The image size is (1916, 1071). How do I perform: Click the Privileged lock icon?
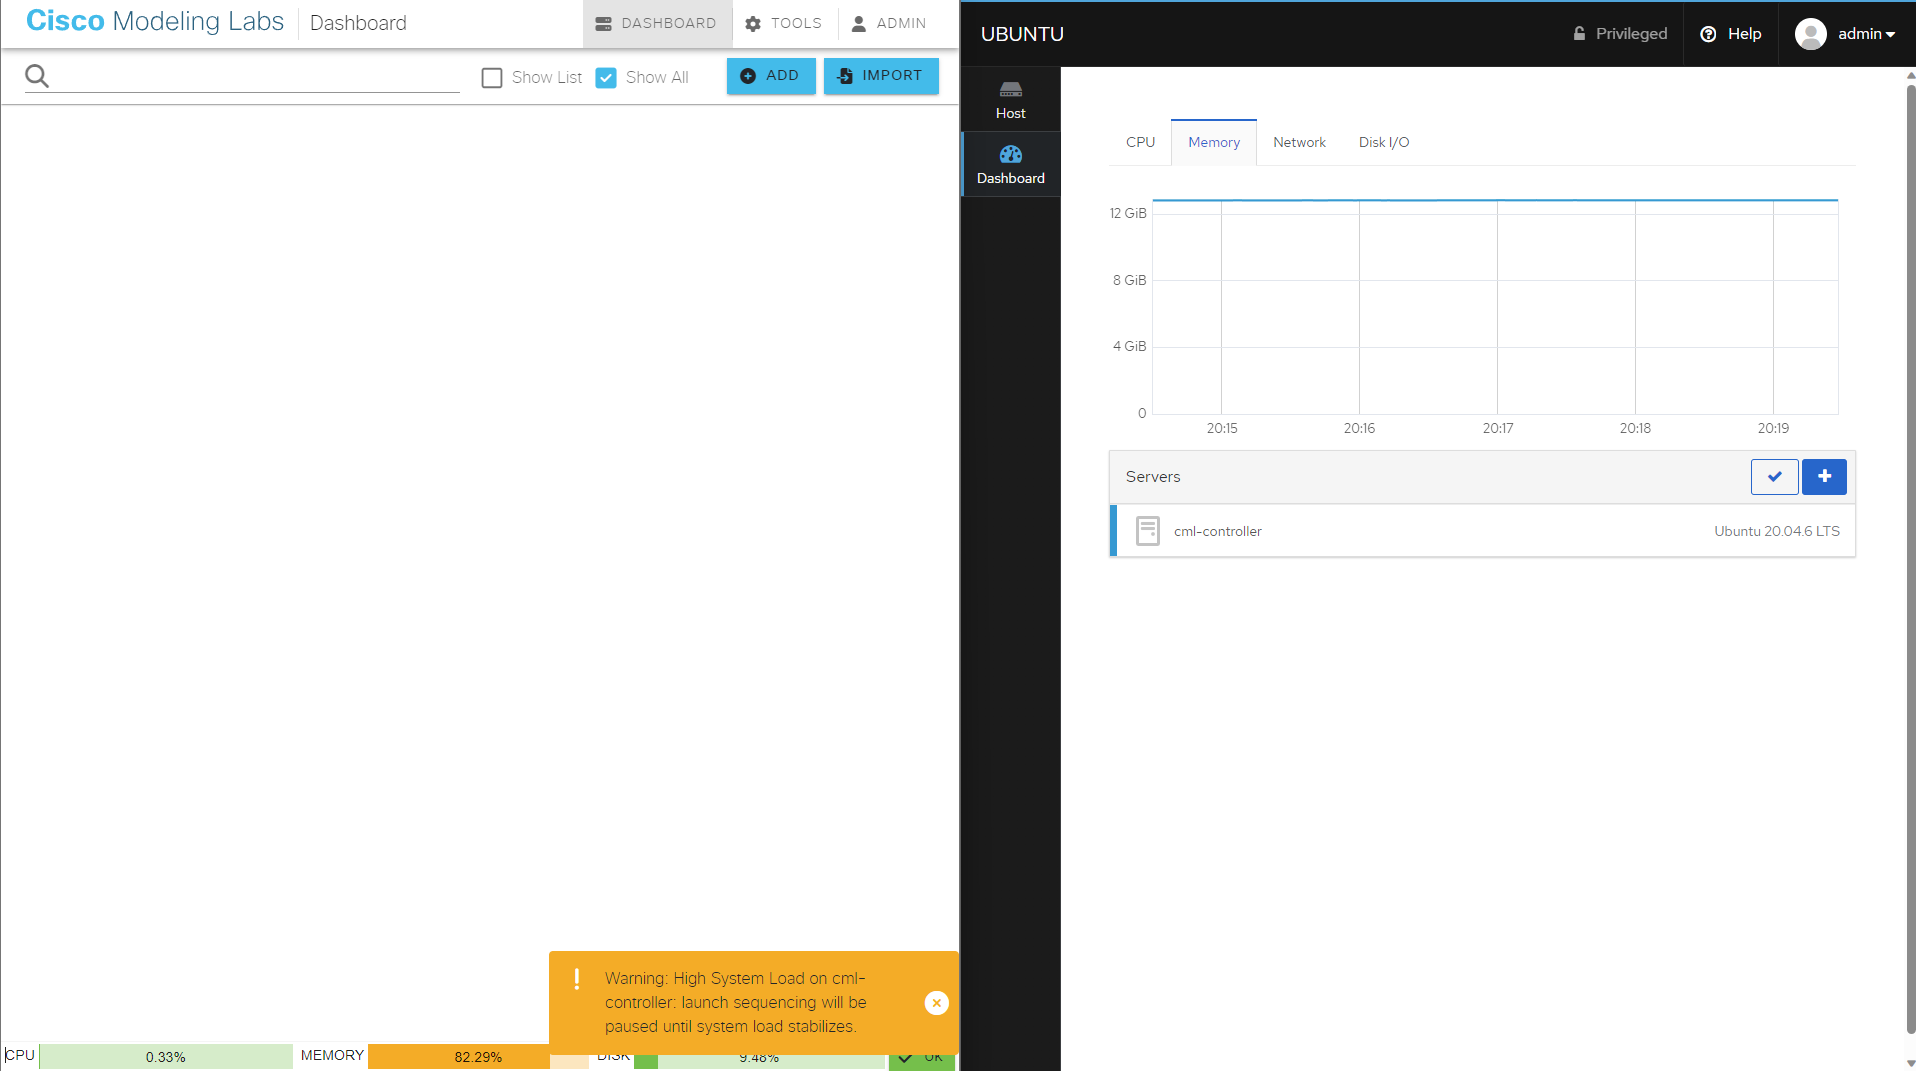point(1578,33)
